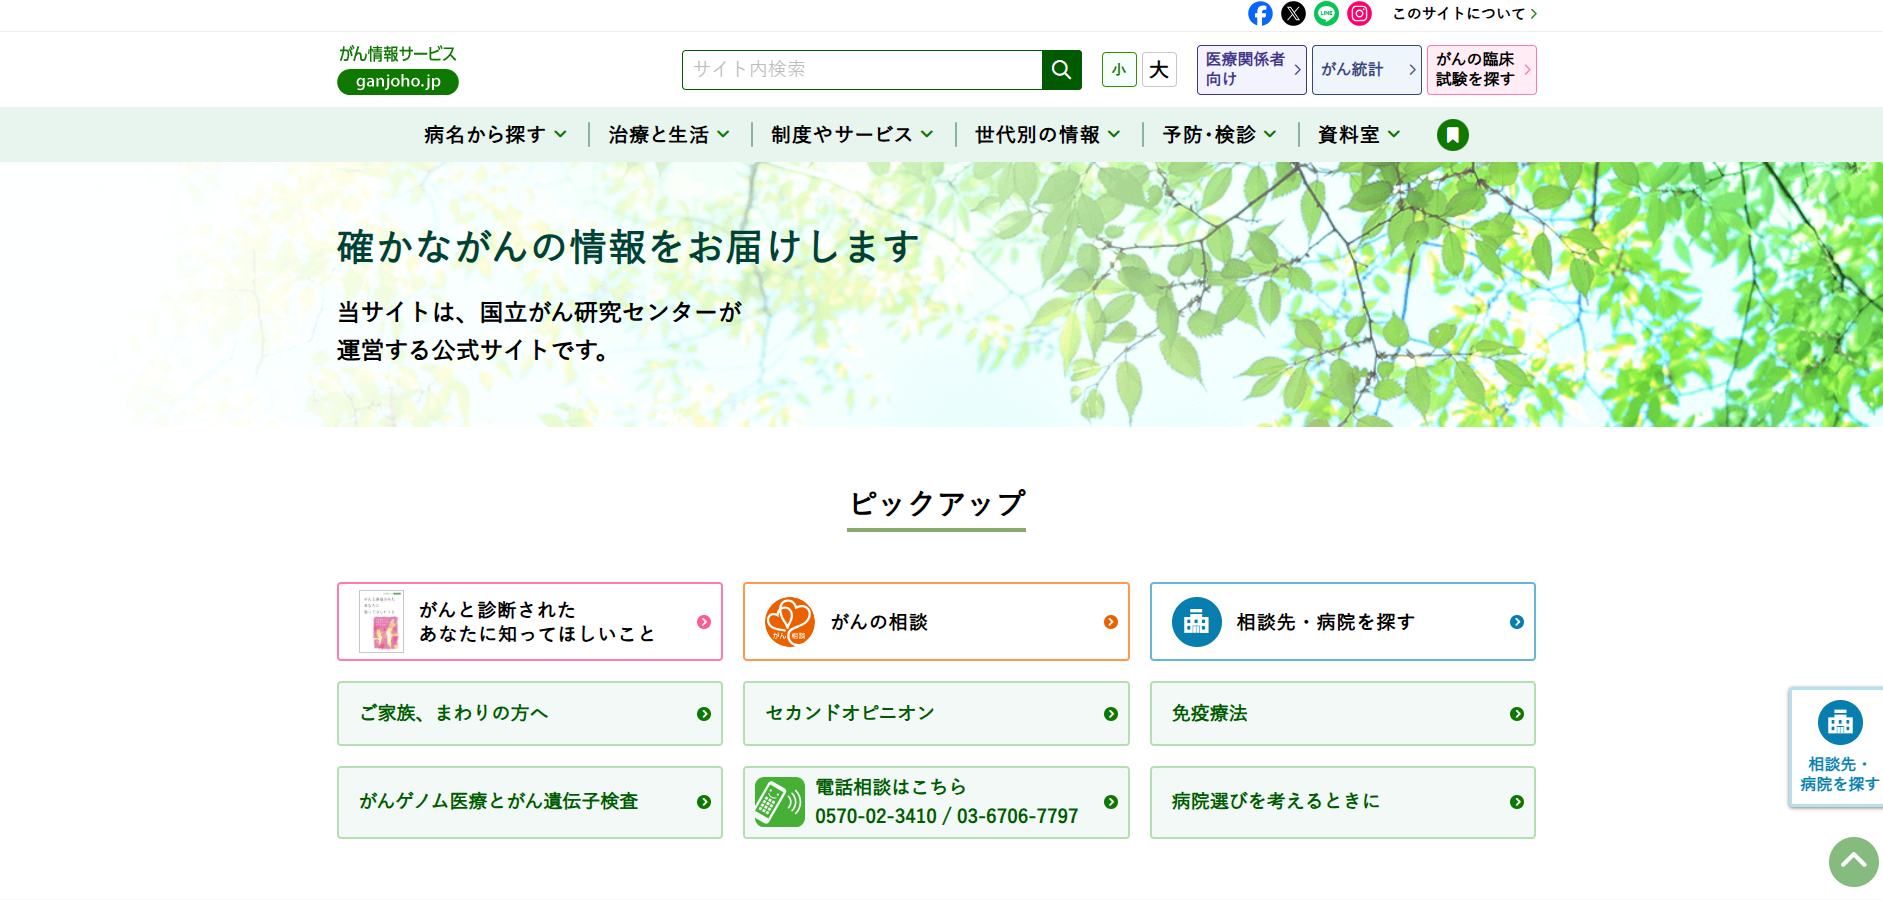Open the Facebook social icon

(1260, 13)
